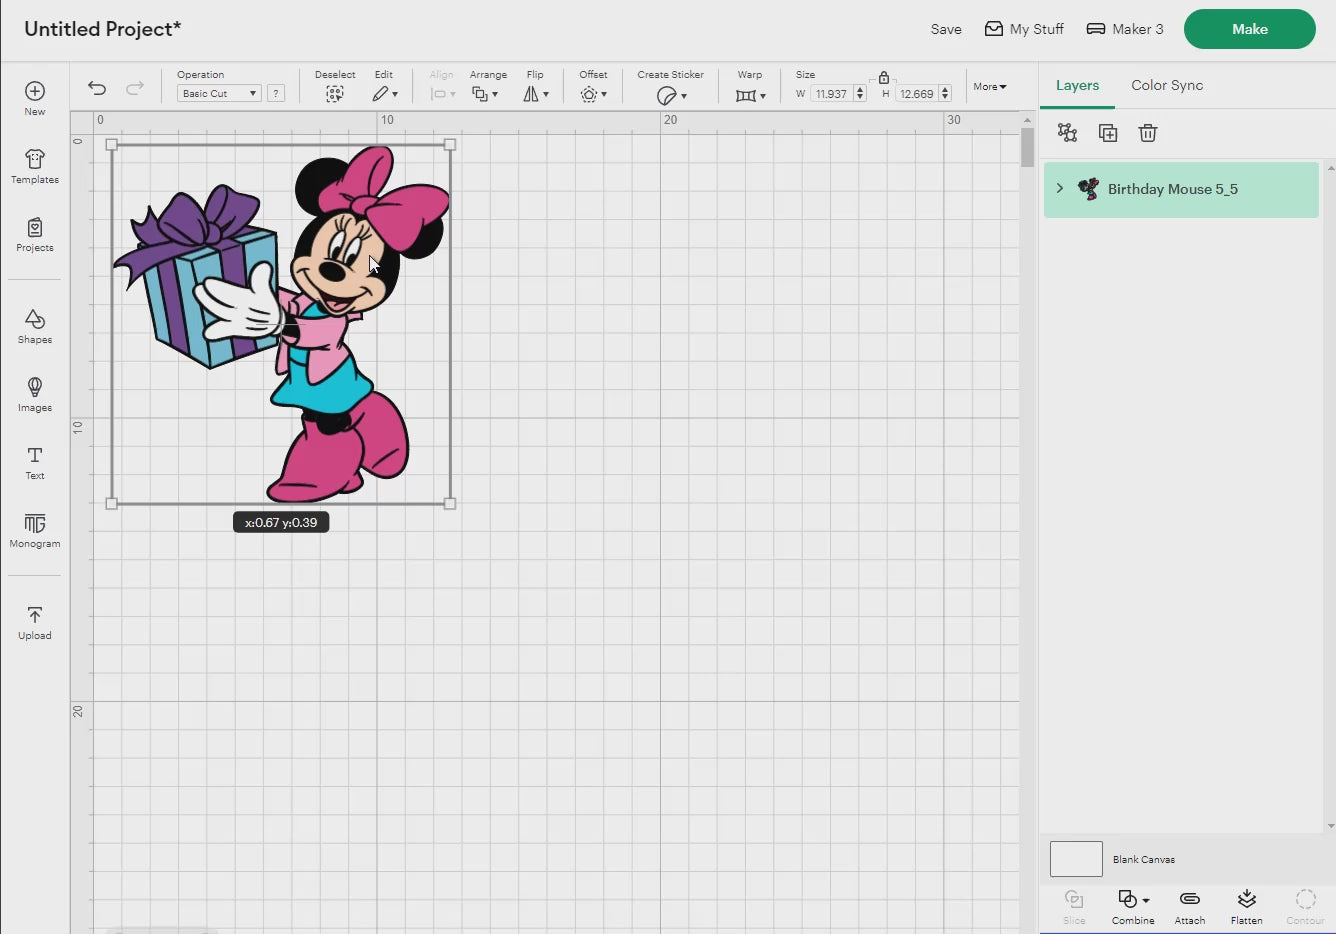This screenshot has width=1336, height=934.
Task: Click the Group layers icon
Action: [x=1068, y=133]
